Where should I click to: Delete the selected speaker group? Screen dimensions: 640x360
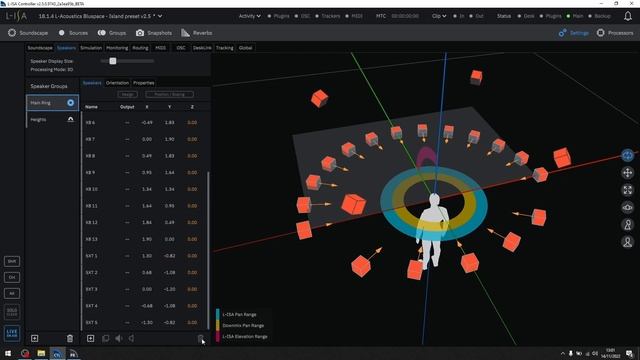tap(70, 338)
